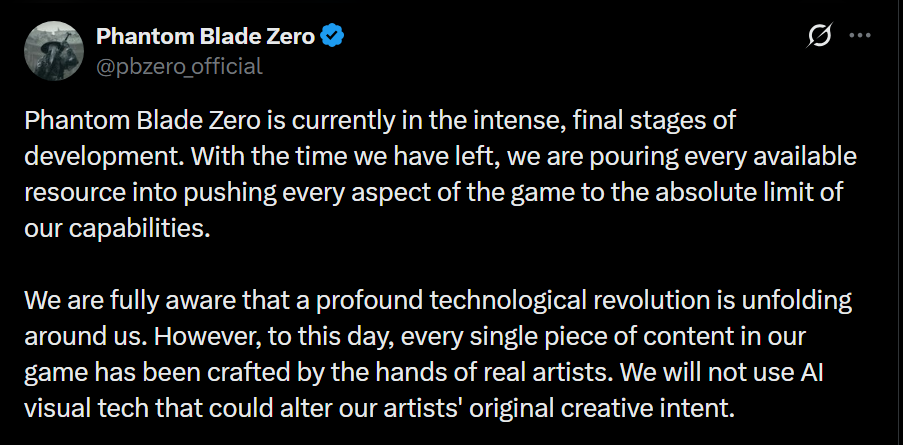Click the phrase 'absolute limit of' in the post
903x445 pixels.
pos(738,192)
